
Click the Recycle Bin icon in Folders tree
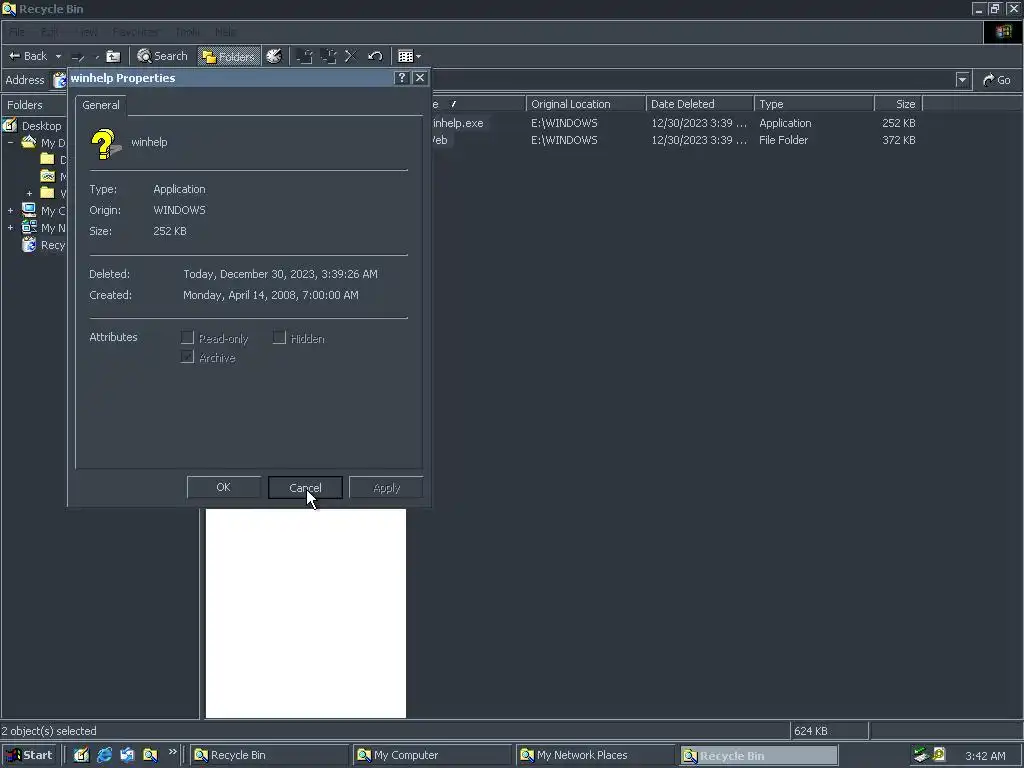tap(29, 244)
